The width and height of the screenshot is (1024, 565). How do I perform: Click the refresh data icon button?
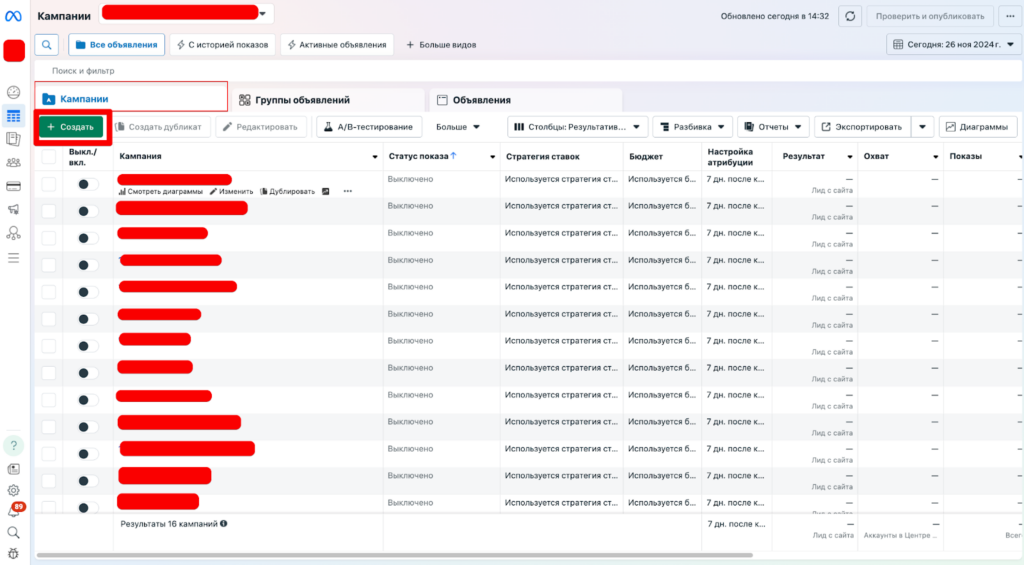pyautogui.click(x=850, y=16)
